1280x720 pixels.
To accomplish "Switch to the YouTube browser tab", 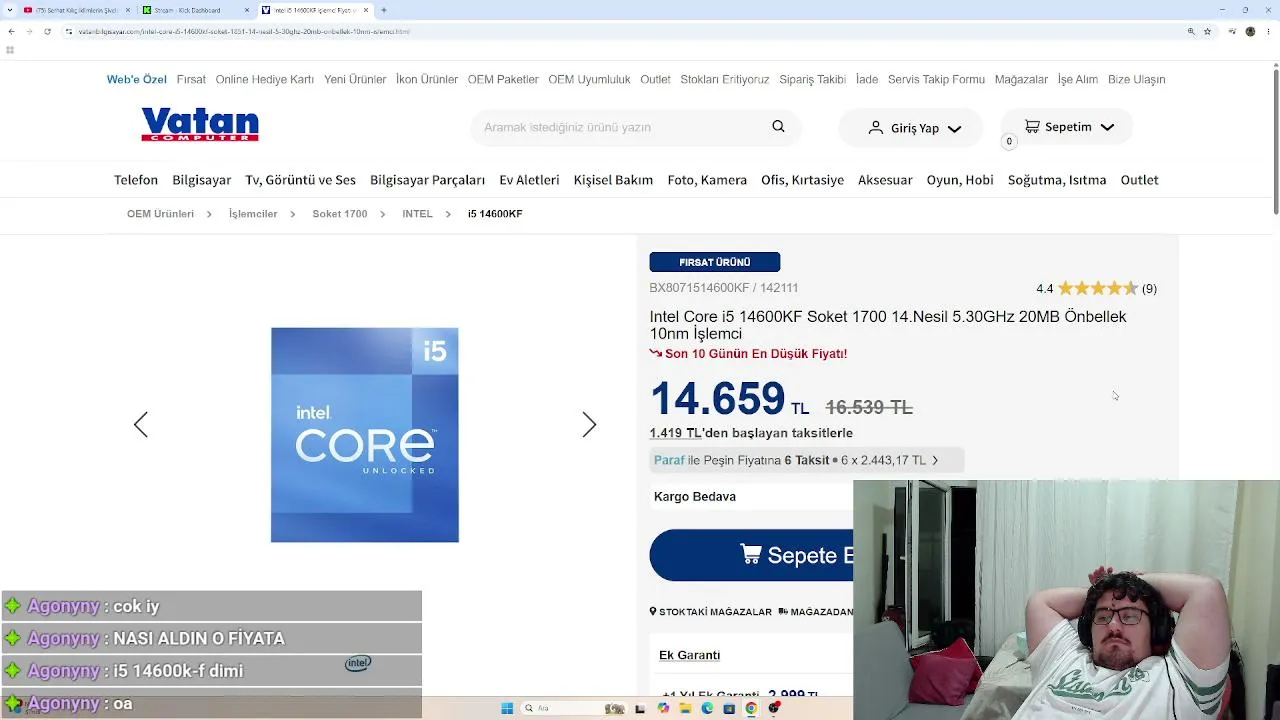I will pyautogui.click(x=76, y=10).
